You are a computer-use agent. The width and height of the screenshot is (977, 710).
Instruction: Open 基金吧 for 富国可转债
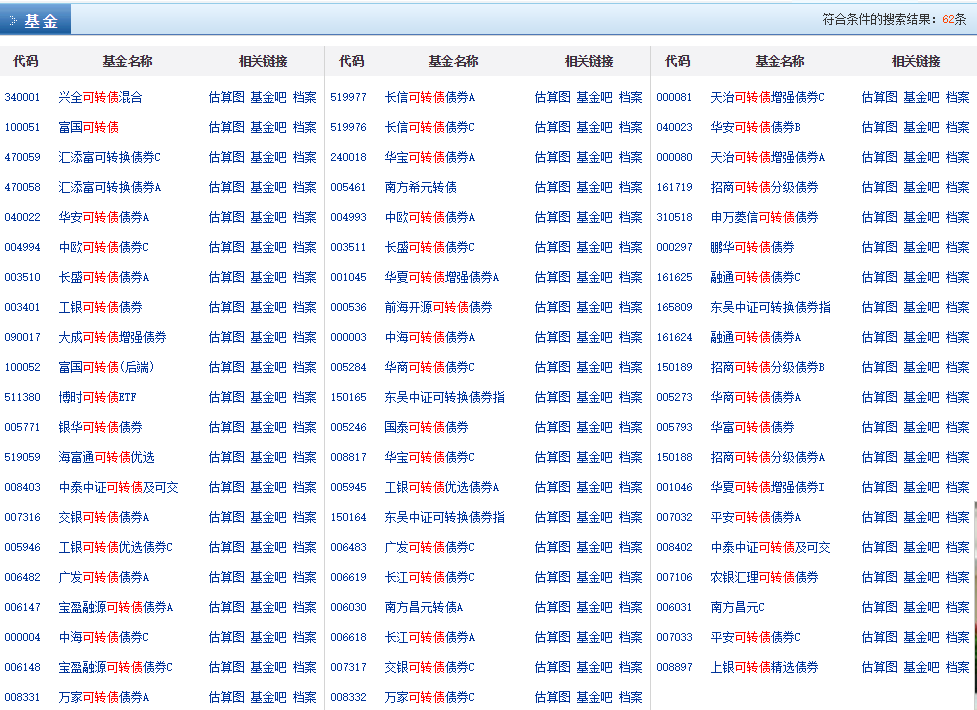(x=268, y=127)
